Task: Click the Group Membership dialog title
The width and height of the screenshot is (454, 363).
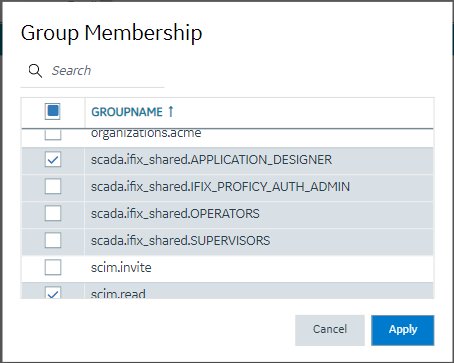Action: pyautogui.click(x=111, y=34)
